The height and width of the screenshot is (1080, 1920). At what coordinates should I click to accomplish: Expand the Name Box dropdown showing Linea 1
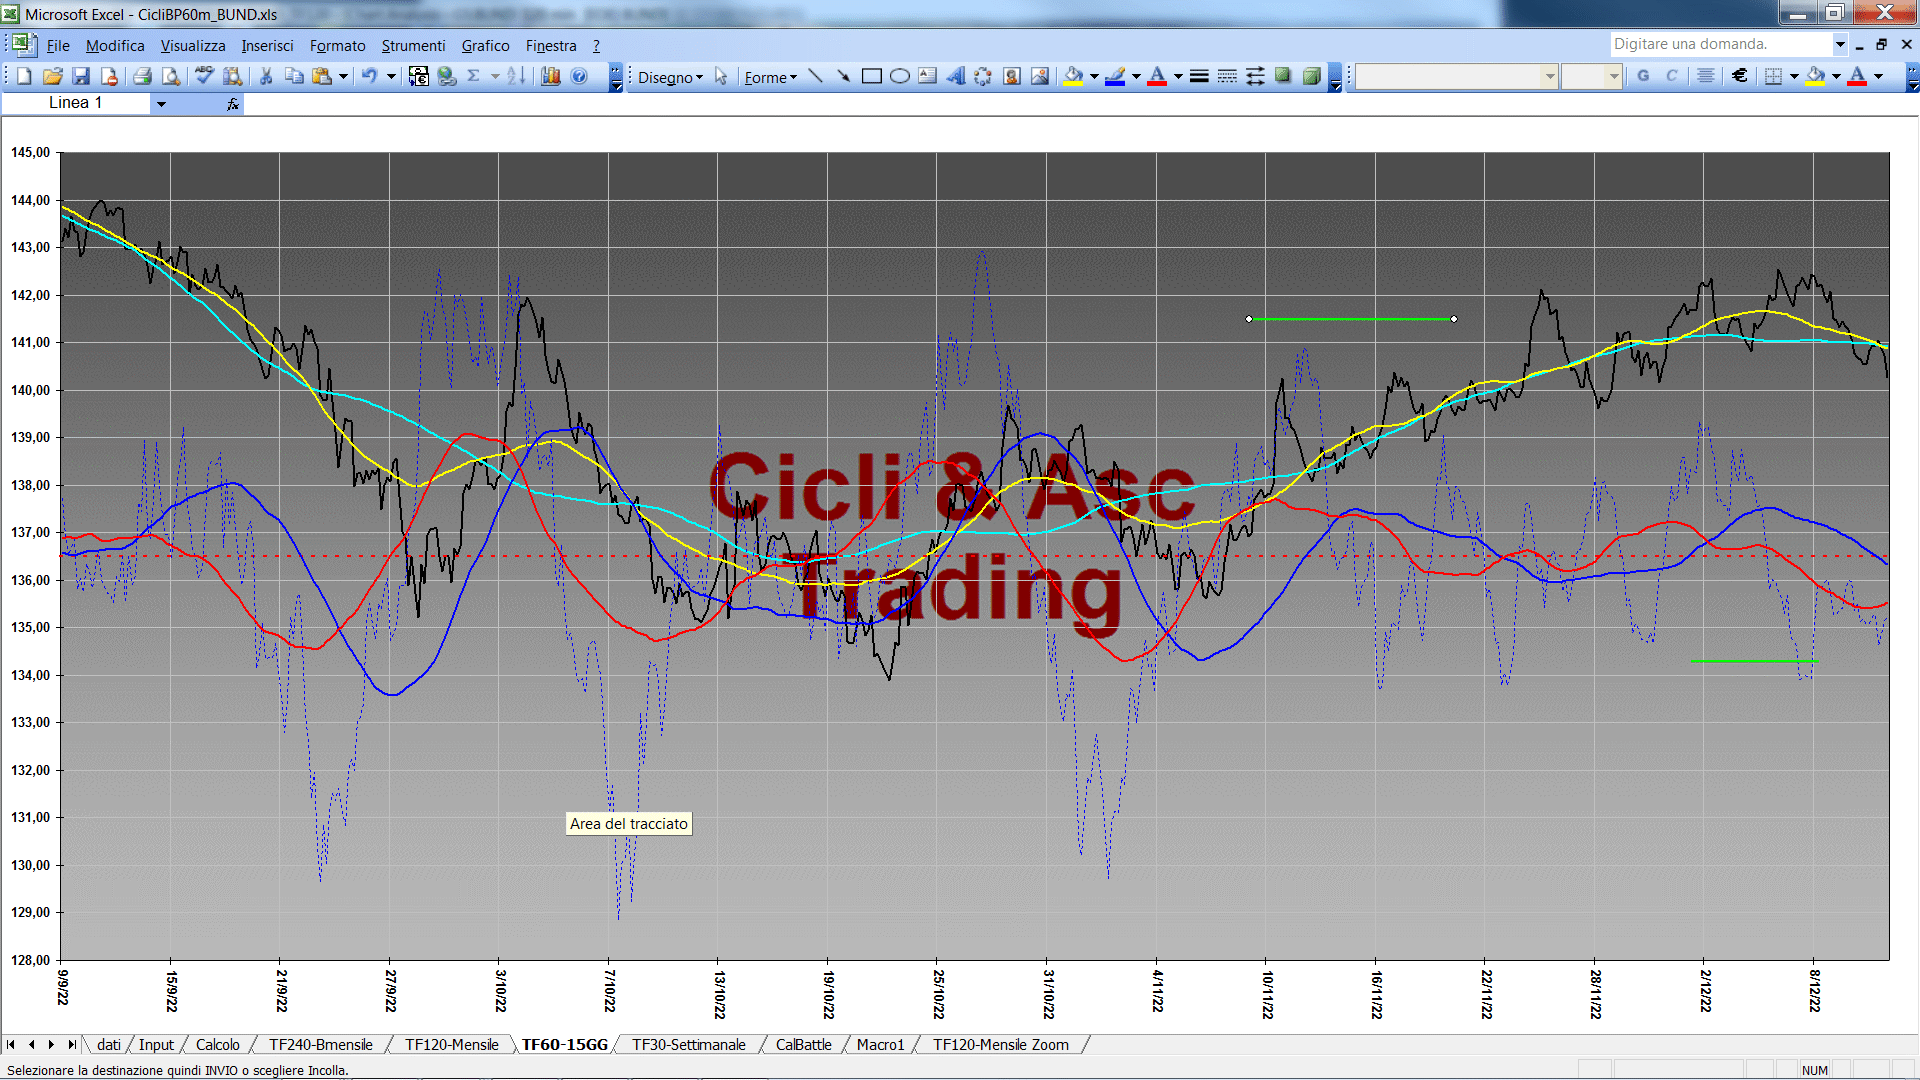(x=161, y=104)
